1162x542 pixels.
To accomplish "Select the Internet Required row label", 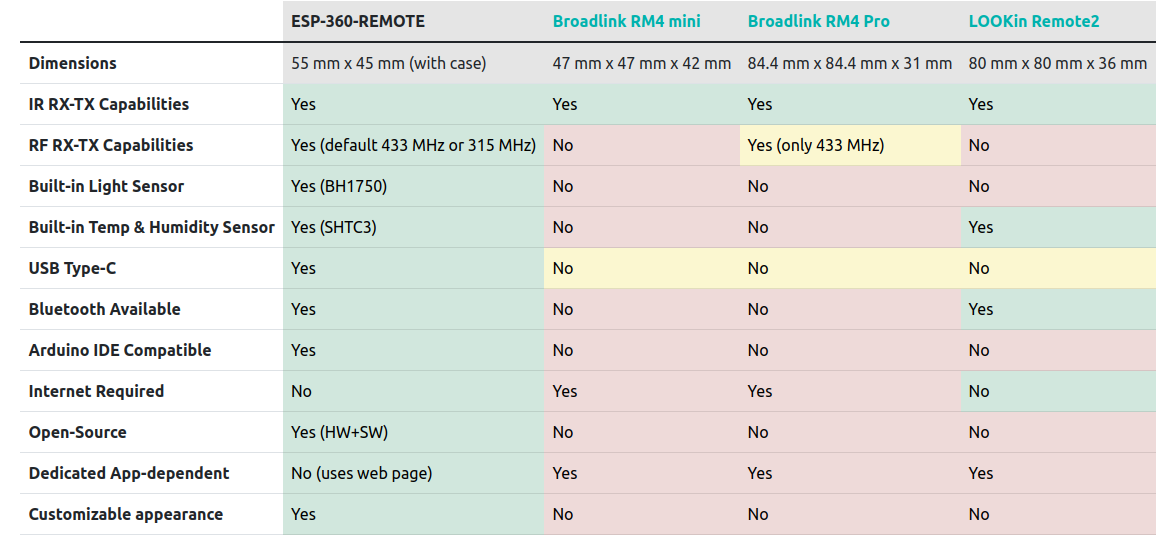I will 96,391.
